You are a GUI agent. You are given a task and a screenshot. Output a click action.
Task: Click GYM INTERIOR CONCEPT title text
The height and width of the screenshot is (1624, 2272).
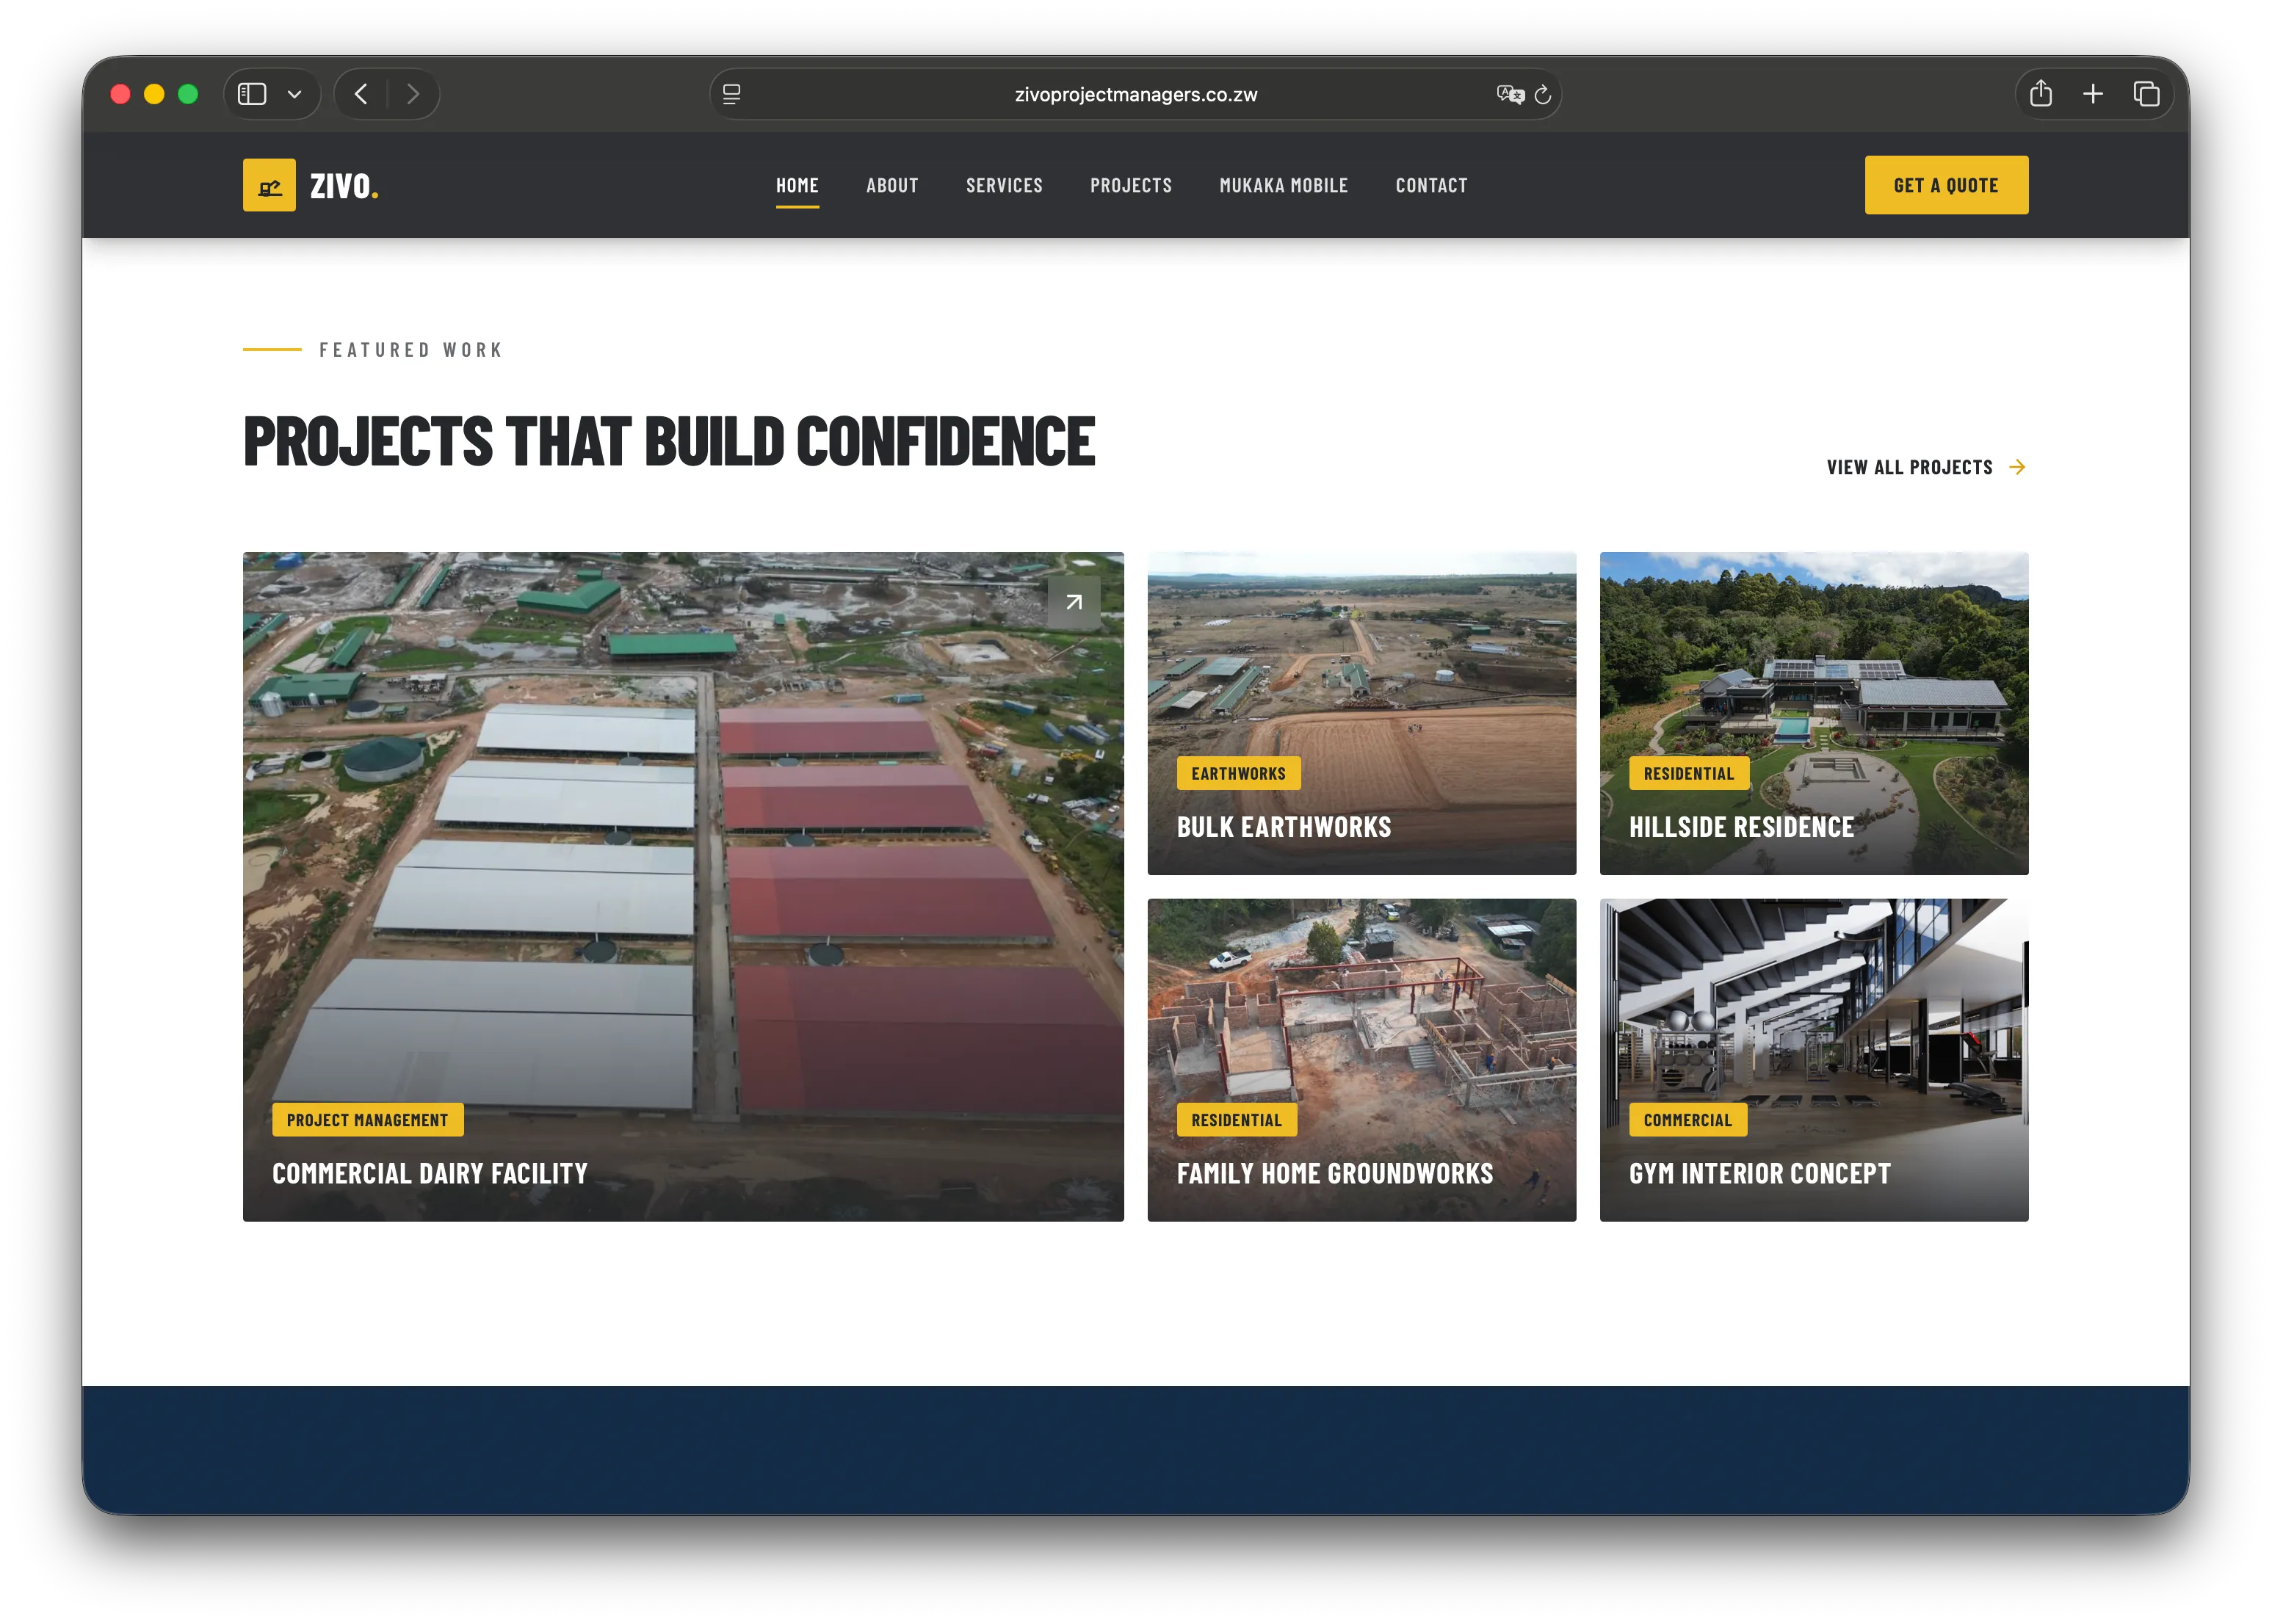coord(1759,1173)
